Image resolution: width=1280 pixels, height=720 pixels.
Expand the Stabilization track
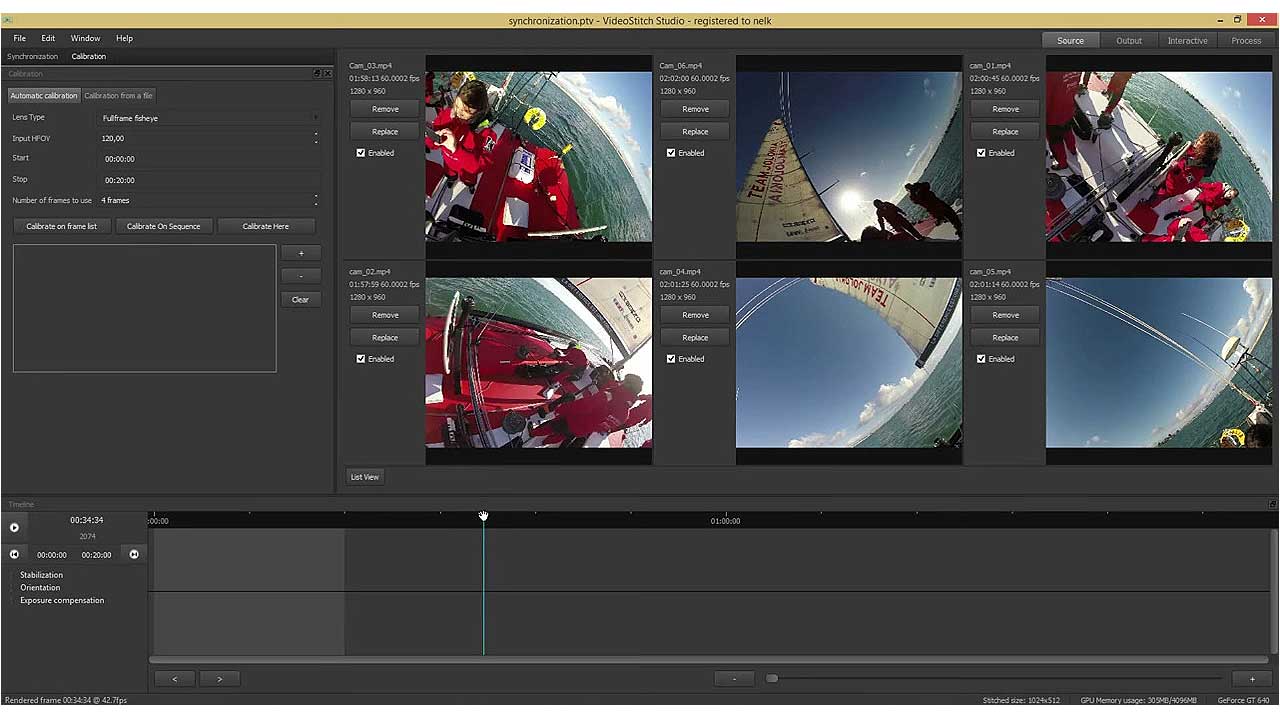(x=14, y=574)
